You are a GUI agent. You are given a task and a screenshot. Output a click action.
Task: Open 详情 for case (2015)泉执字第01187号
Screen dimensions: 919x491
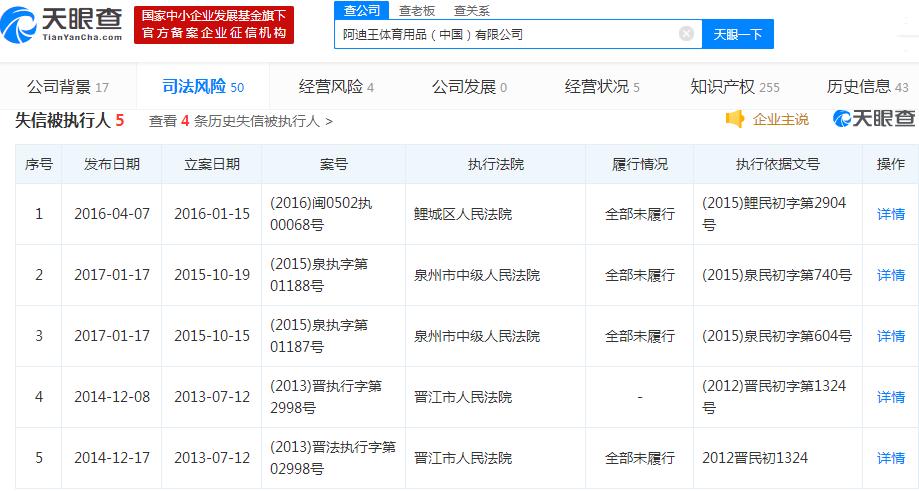pos(890,336)
